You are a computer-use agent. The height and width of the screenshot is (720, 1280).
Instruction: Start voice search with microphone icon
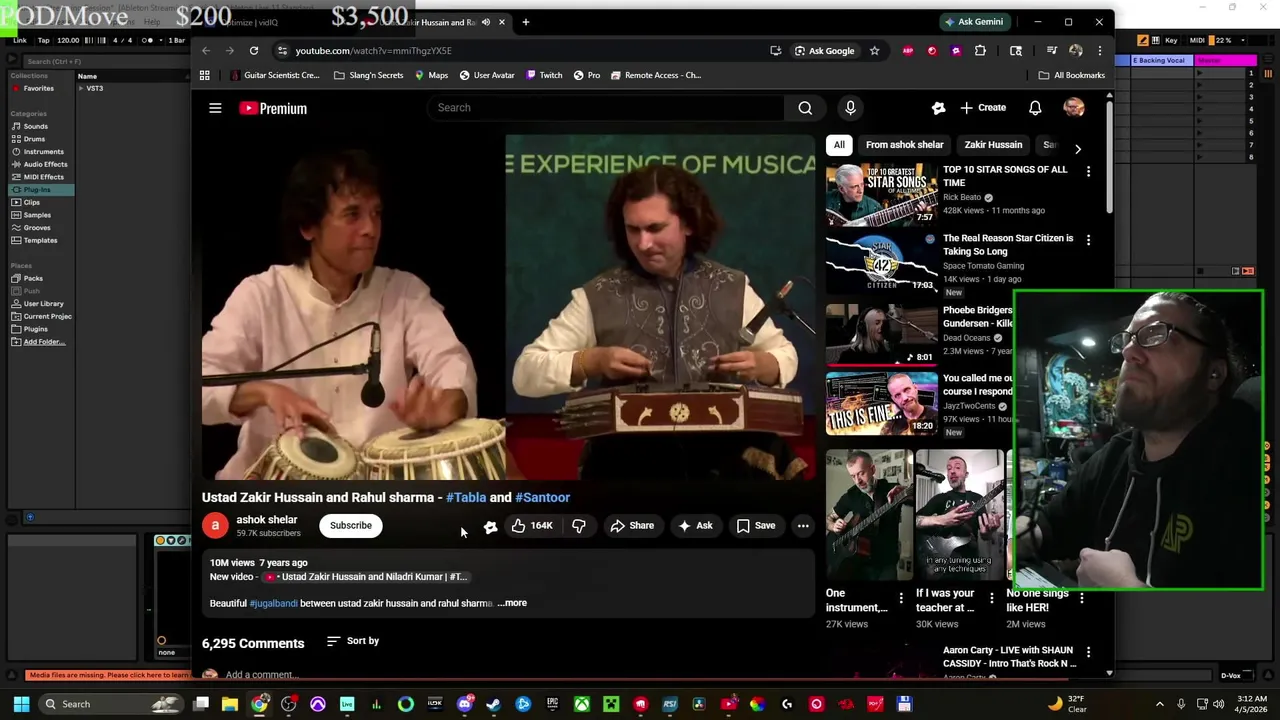click(x=850, y=108)
